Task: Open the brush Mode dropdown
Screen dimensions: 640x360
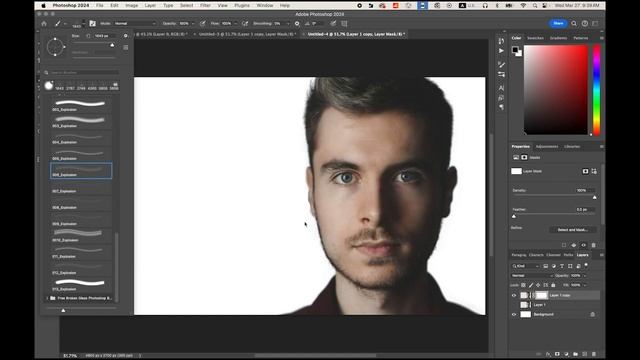Action: point(135,24)
